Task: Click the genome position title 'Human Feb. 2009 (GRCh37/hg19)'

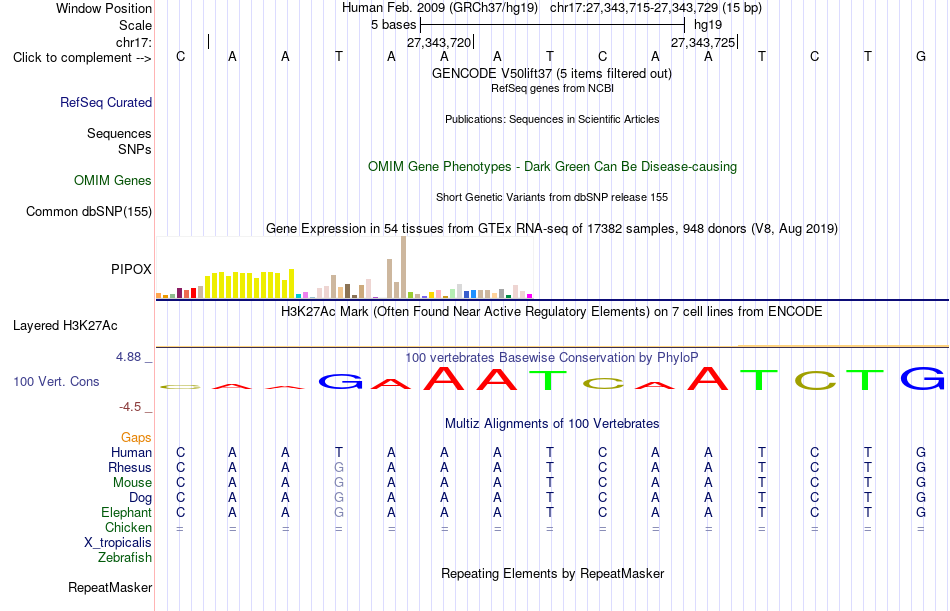Action: pos(440,8)
